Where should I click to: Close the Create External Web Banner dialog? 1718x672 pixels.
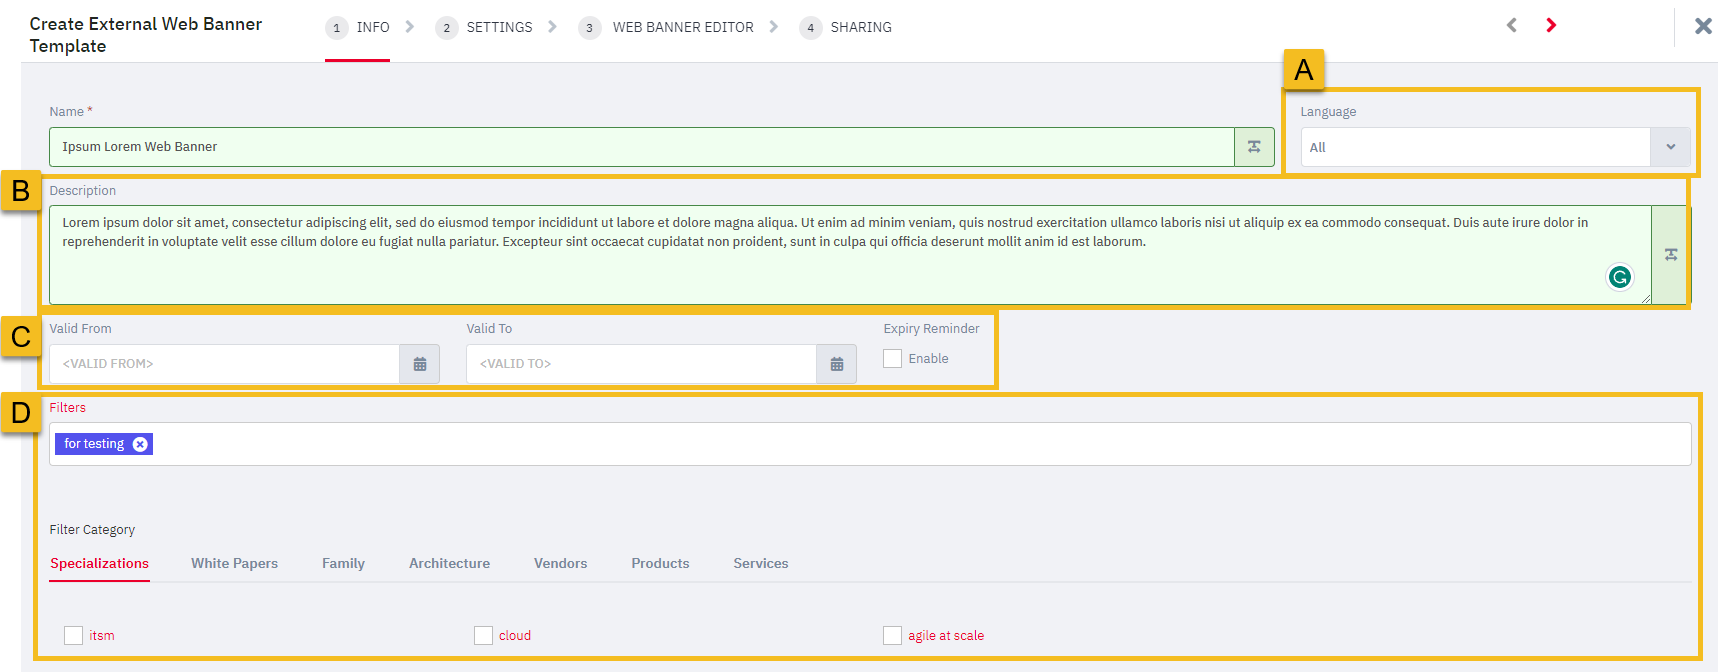tap(1703, 26)
